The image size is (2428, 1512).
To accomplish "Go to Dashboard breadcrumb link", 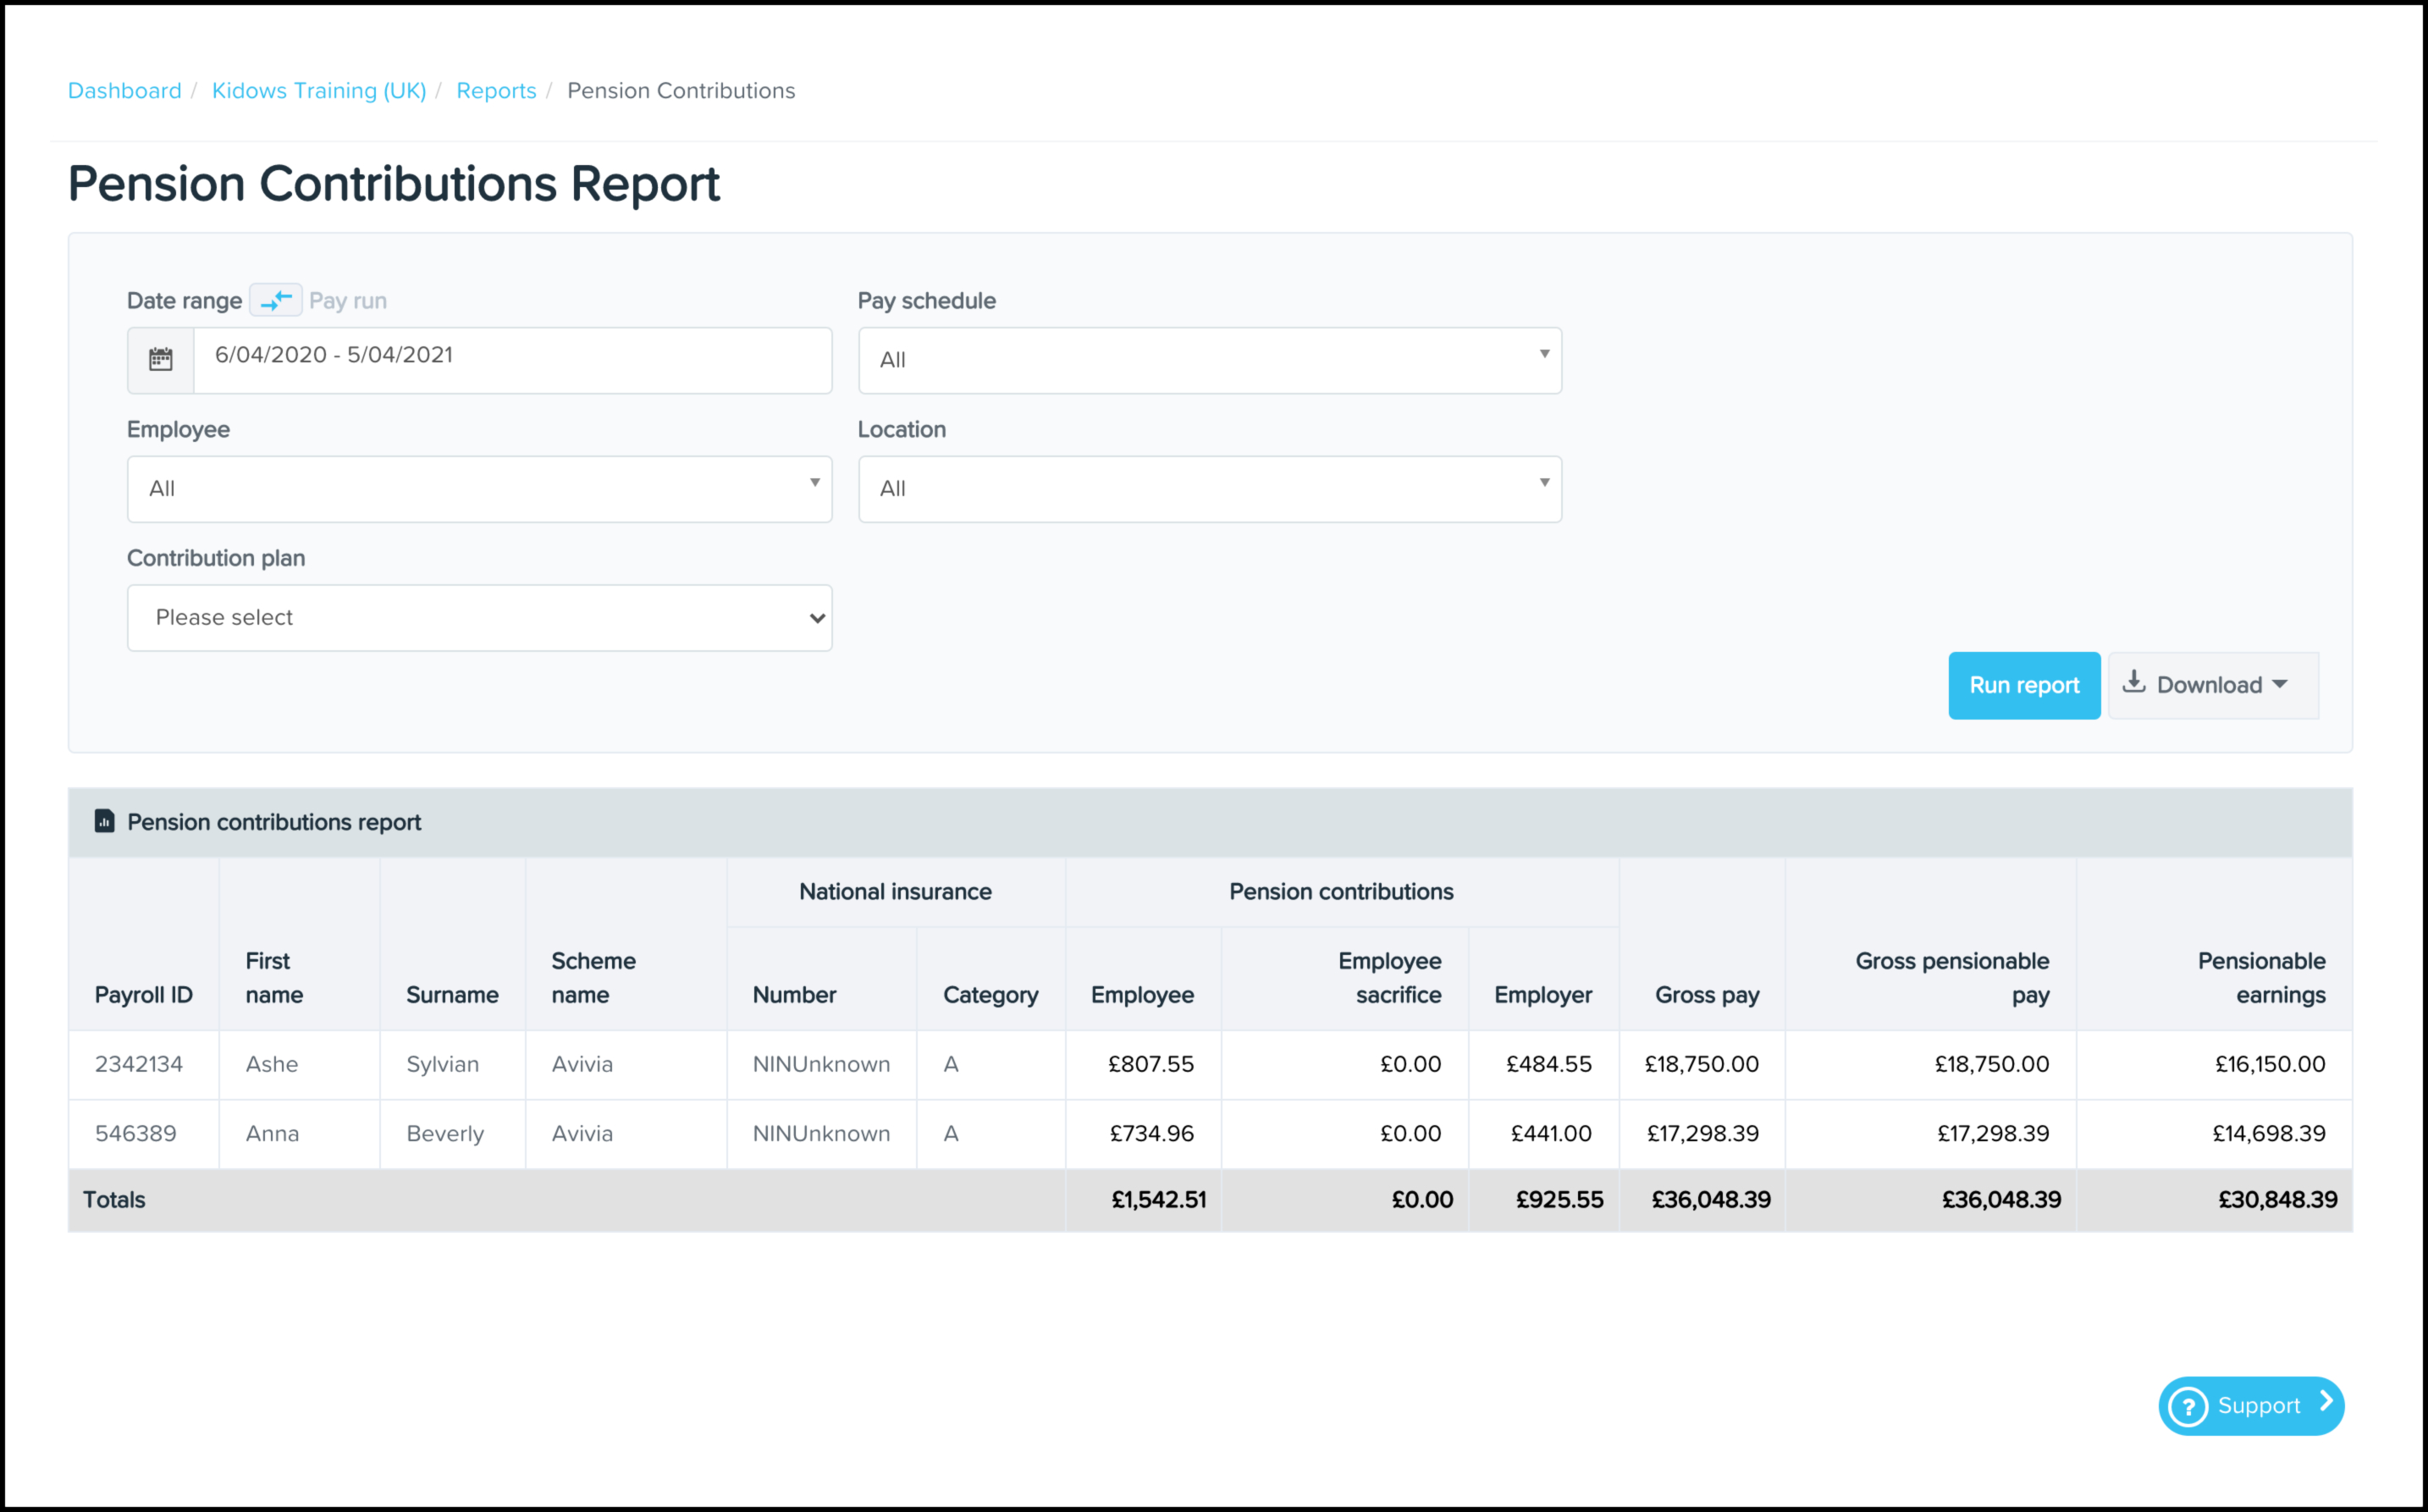I will (x=124, y=90).
